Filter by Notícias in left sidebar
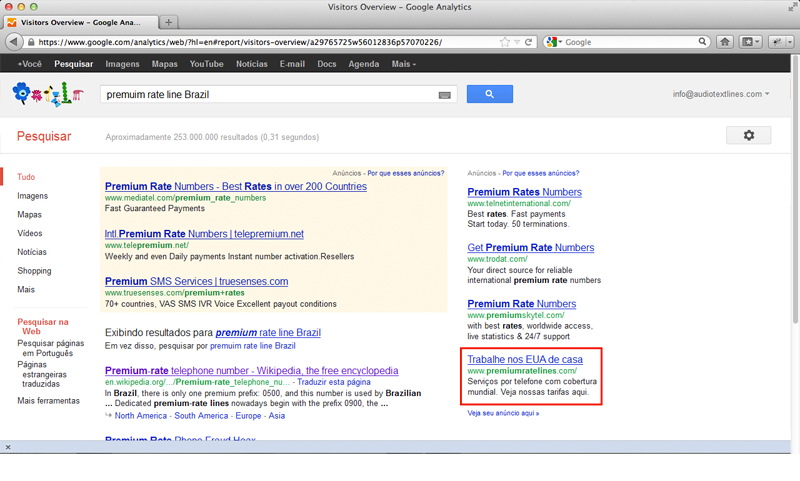800x481 pixels. pos(32,252)
